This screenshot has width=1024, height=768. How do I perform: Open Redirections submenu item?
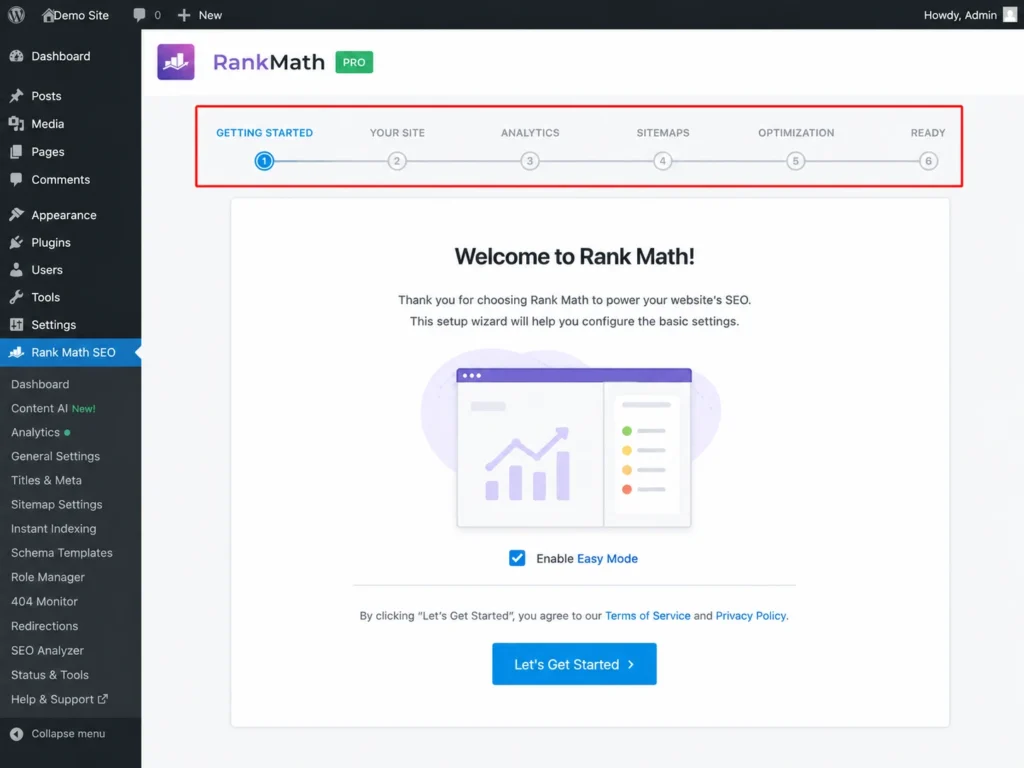click(x=44, y=626)
